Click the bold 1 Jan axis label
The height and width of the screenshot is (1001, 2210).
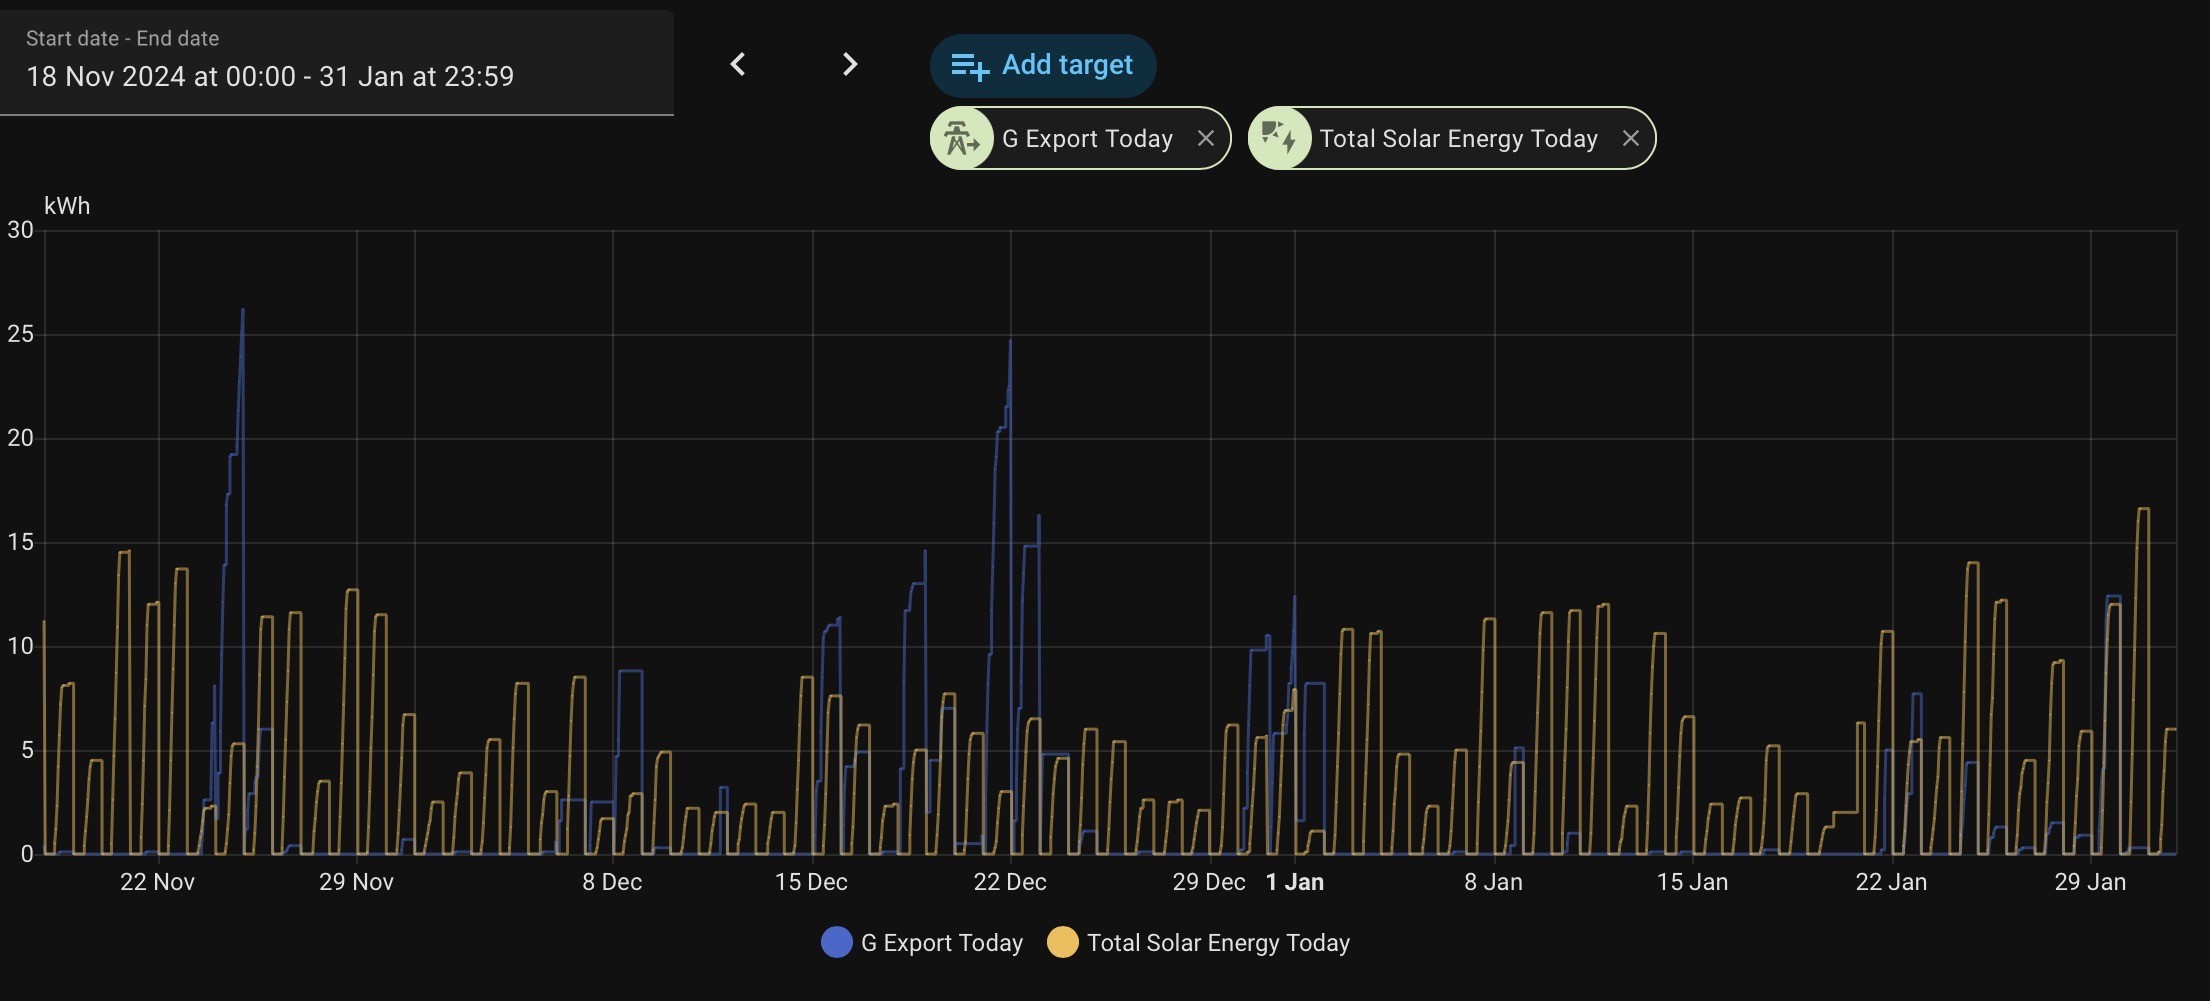(x=1295, y=883)
